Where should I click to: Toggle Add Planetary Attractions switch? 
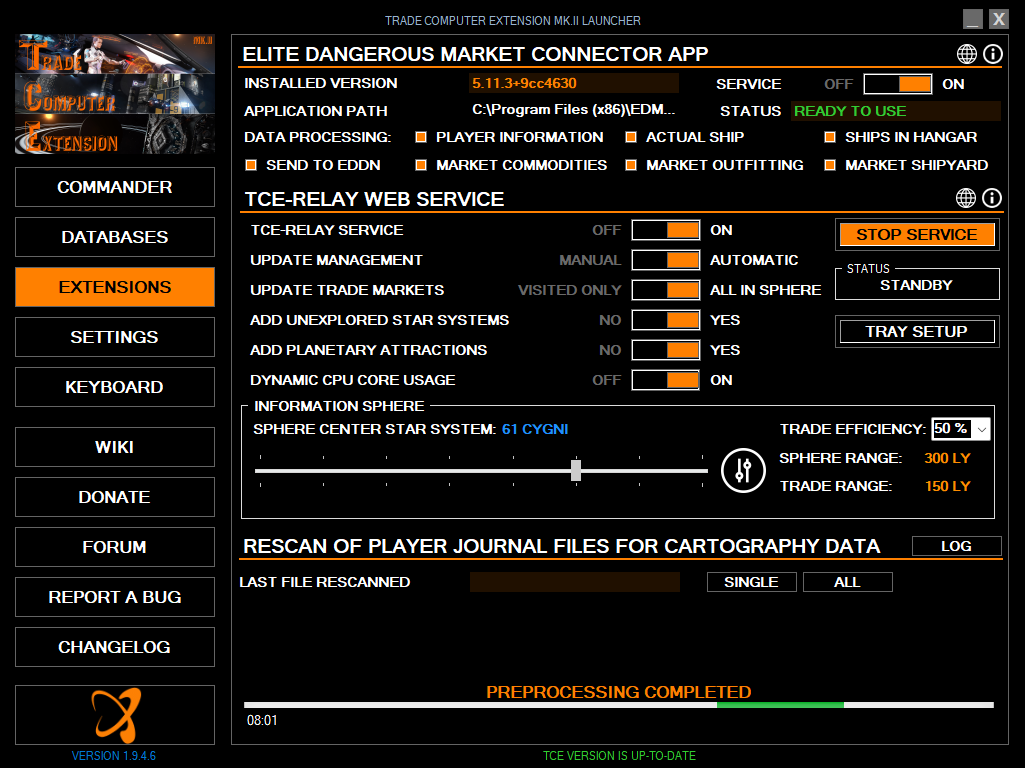pos(665,350)
